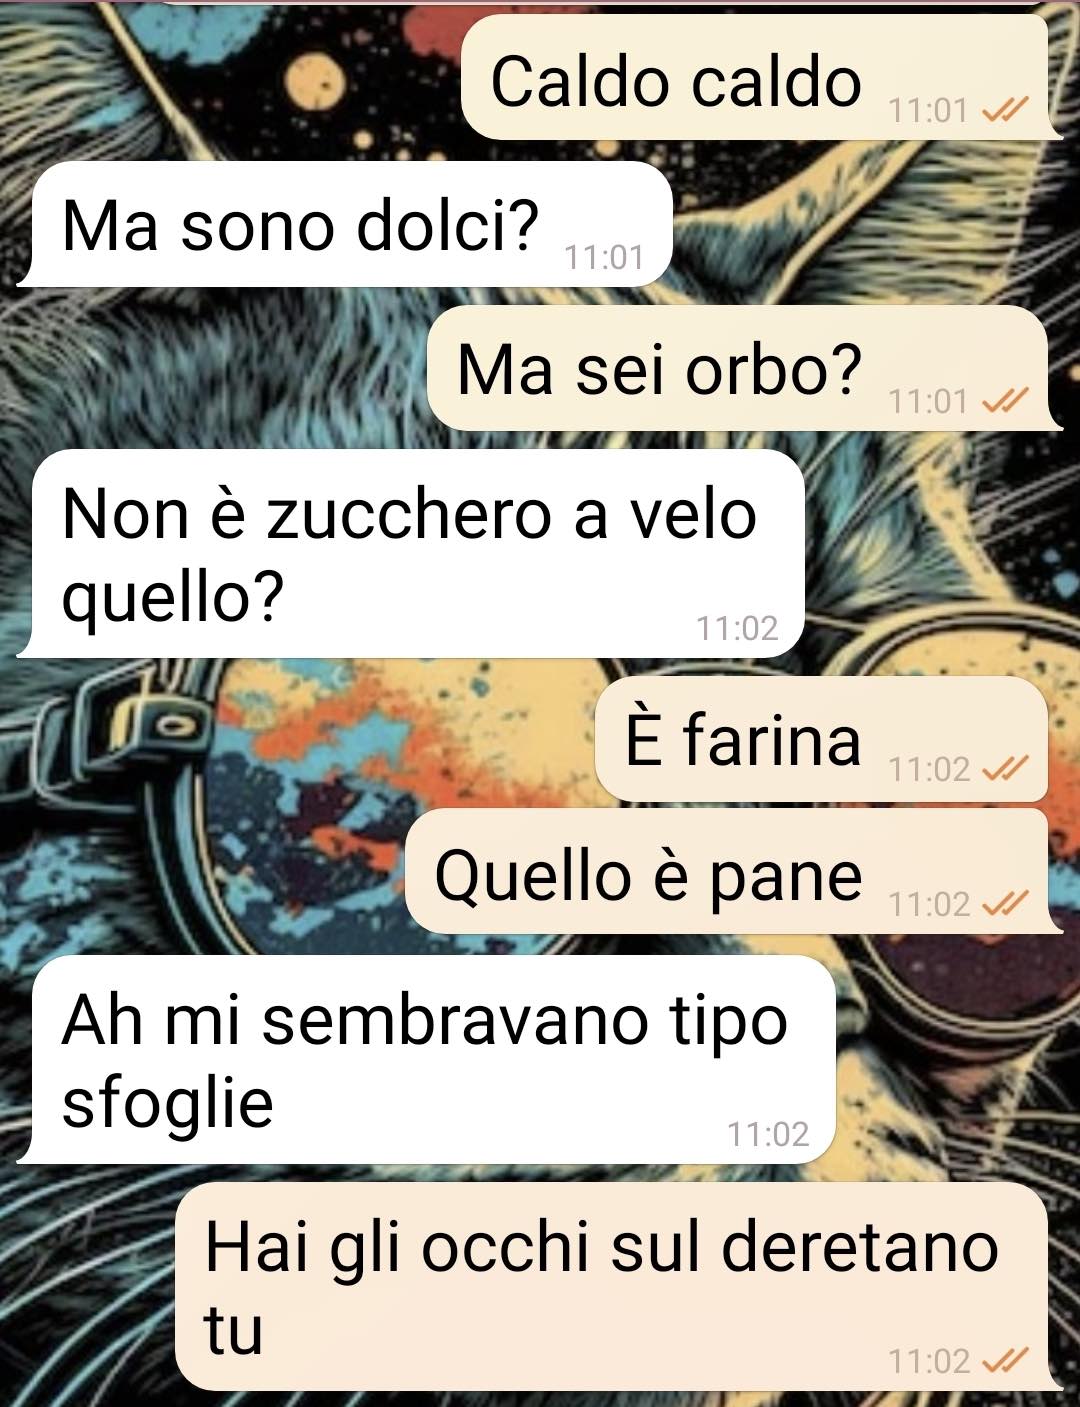Tap the 11:02 timestamp on the zucchero message

pos(737,628)
